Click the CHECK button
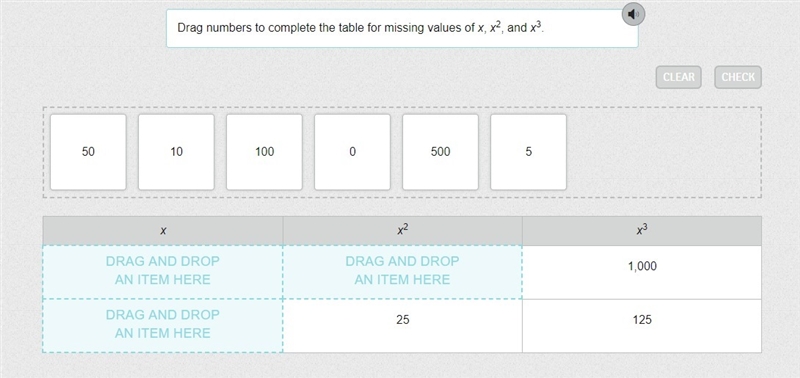800x378 pixels. point(738,77)
